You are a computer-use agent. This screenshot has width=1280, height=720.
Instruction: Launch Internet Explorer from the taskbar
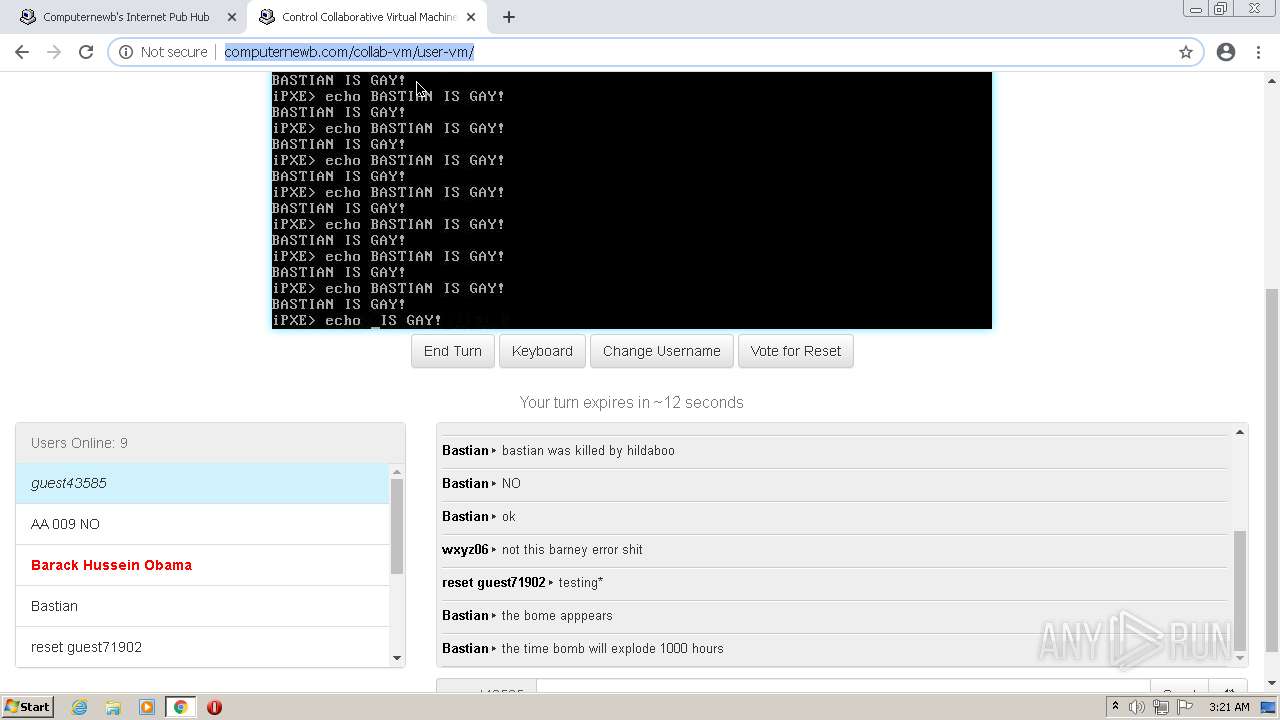[80, 707]
